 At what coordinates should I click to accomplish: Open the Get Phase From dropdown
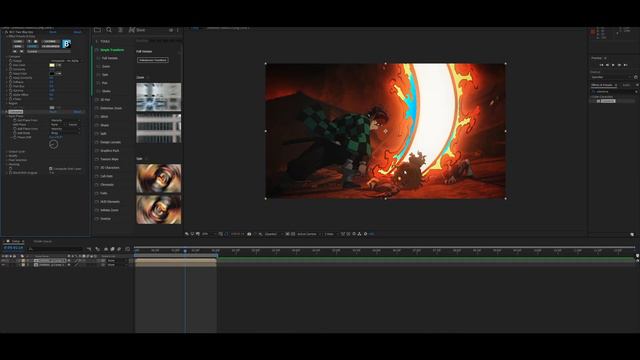point(64,120)
